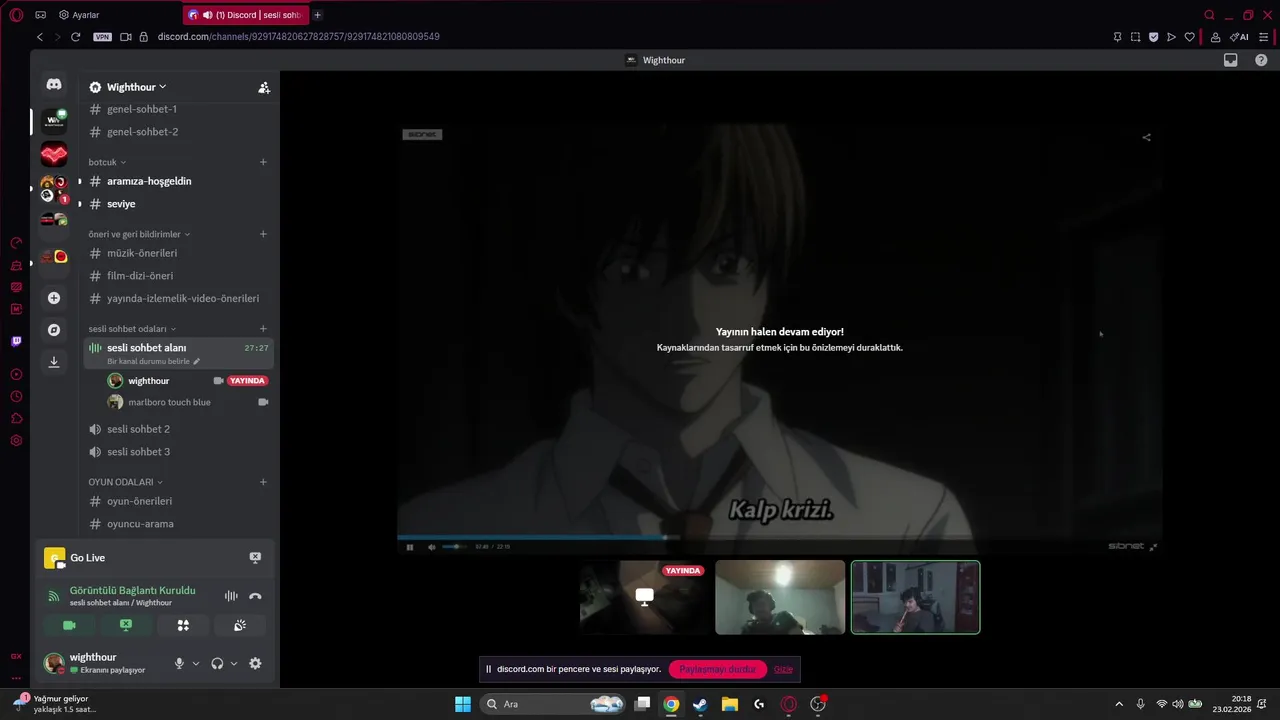
Task: Toggle camera on/off in voice panel
Action: [x=69, y=625]
